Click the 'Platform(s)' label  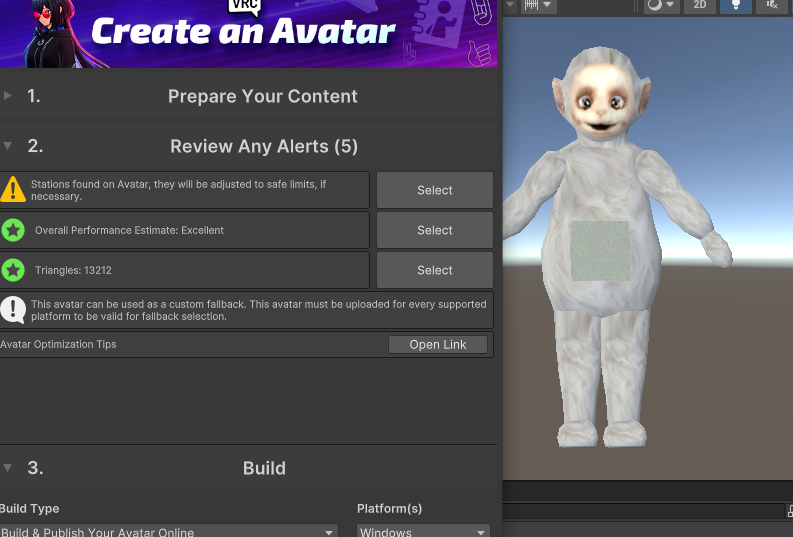tap(389, 508)
